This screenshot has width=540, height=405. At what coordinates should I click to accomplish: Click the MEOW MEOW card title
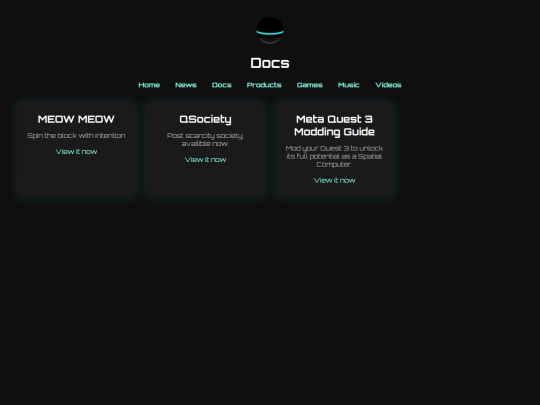[x=76, y=119]
